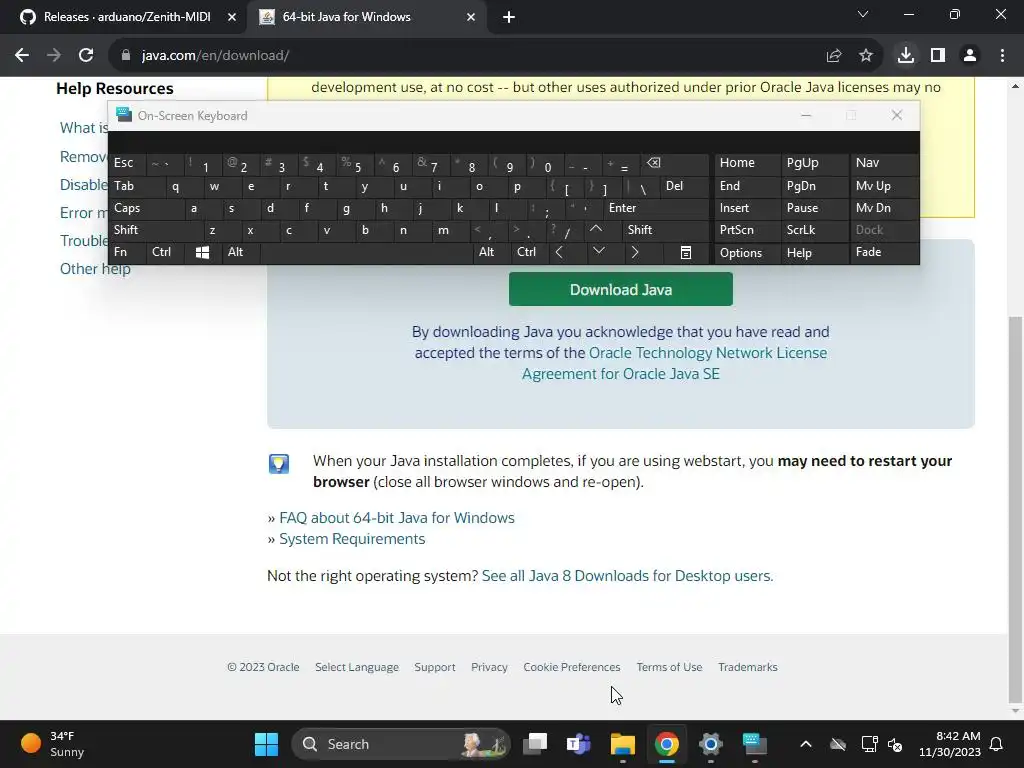Click the Help key on On-Screen Keyboard

[814, 253]
